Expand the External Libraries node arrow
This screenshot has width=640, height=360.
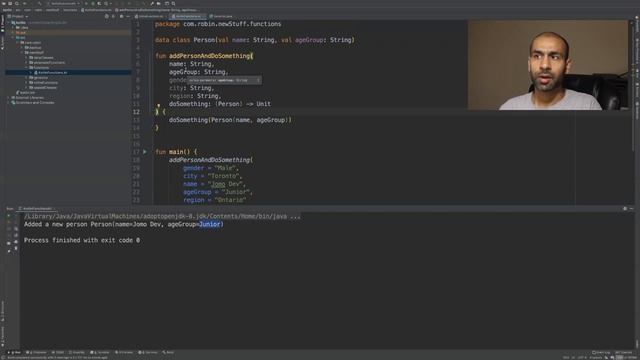[9, 98]
